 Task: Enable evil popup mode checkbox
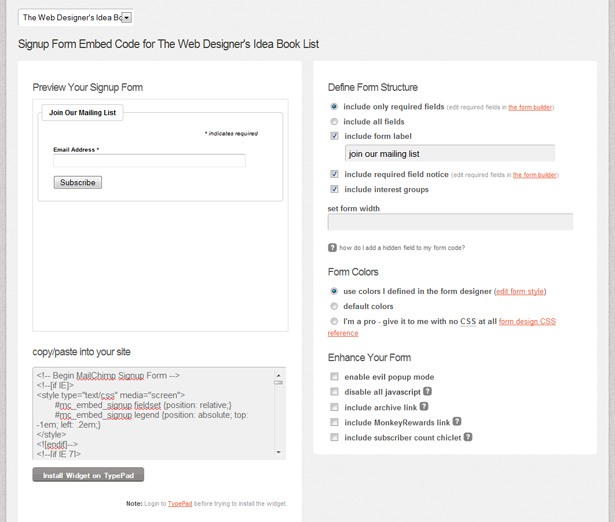pyautogui.click(x=334, y=376)
